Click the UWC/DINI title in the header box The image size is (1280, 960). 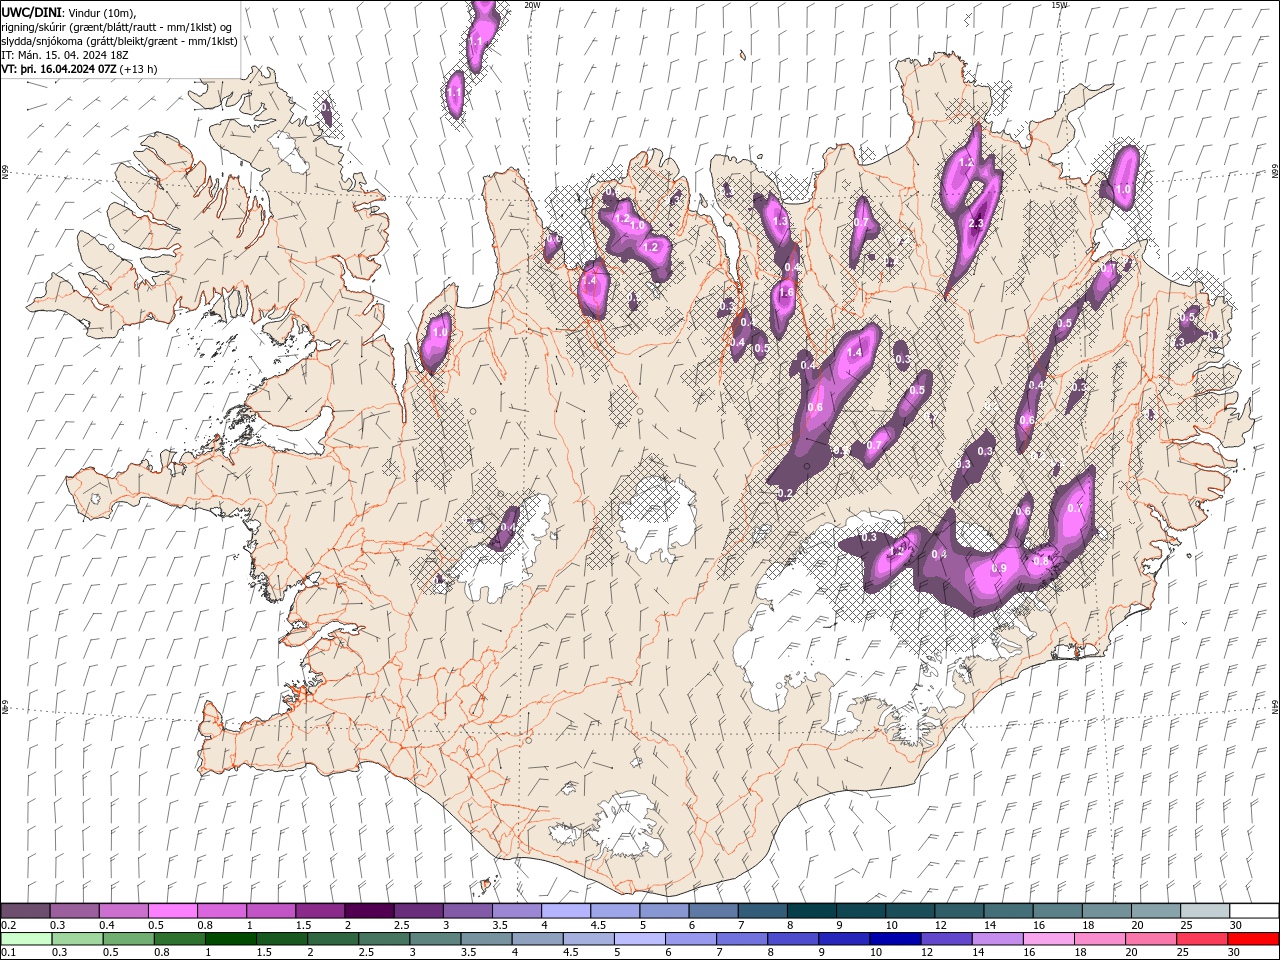(32, 11)
